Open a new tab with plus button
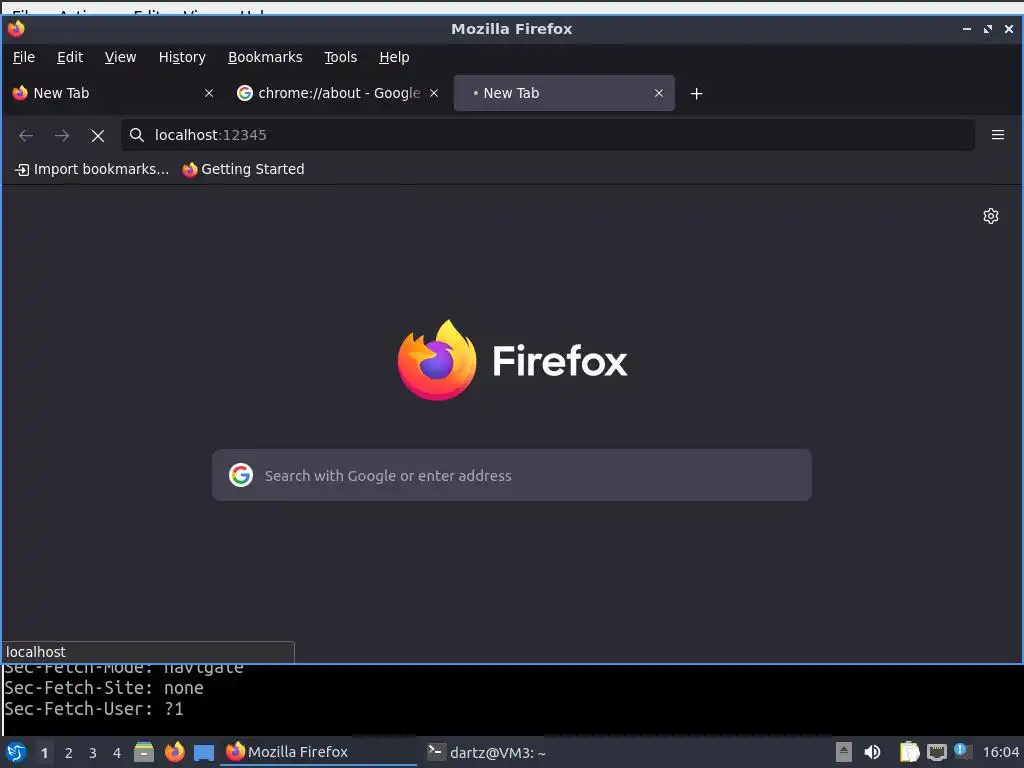Viewport: 1024px width, 768px height. (x=697, y=94)
